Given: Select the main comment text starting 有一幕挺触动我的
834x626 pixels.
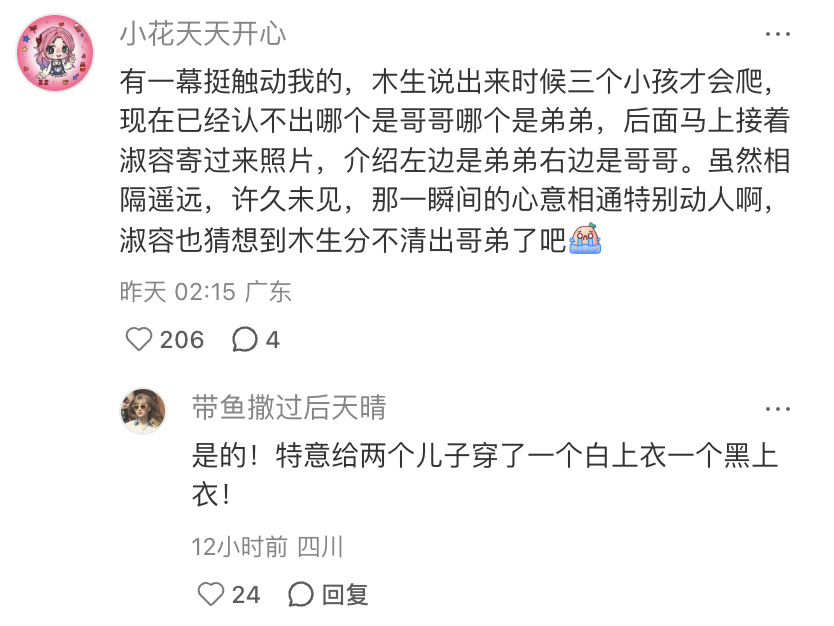Looking at the screenshot, I should (x=455, y=161).
